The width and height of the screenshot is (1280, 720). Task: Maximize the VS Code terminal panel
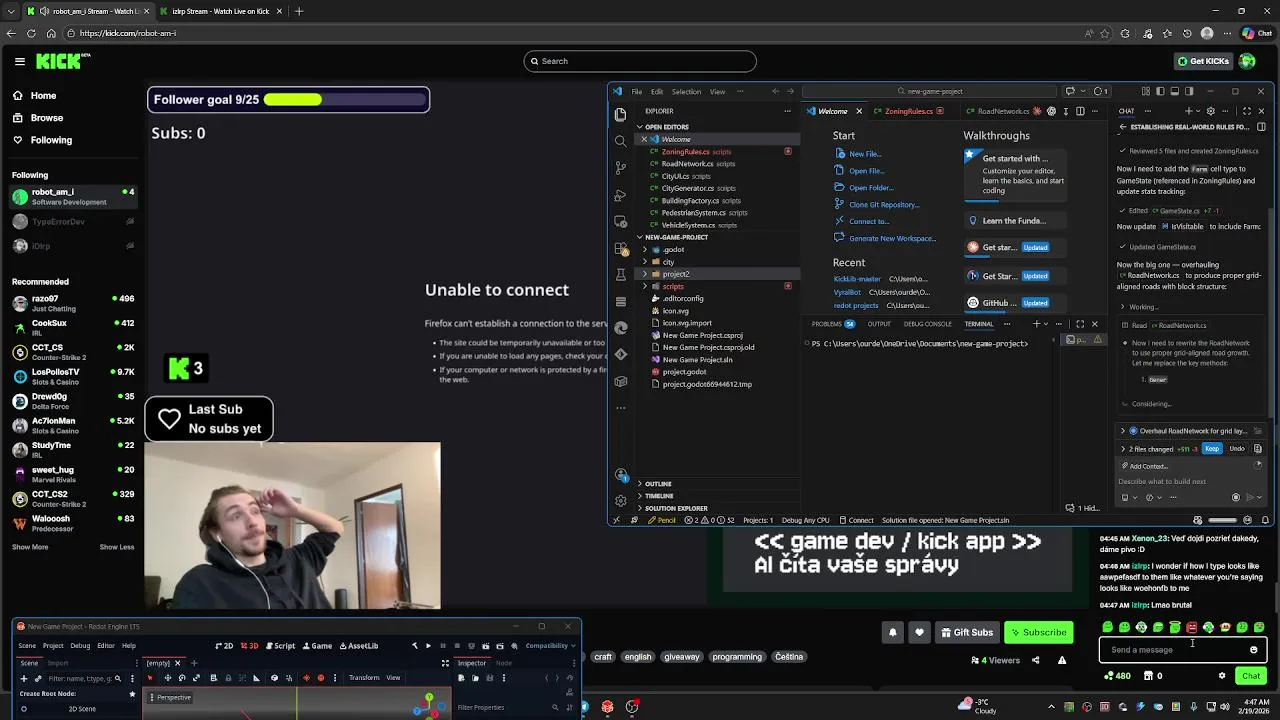pos(1080,324)
